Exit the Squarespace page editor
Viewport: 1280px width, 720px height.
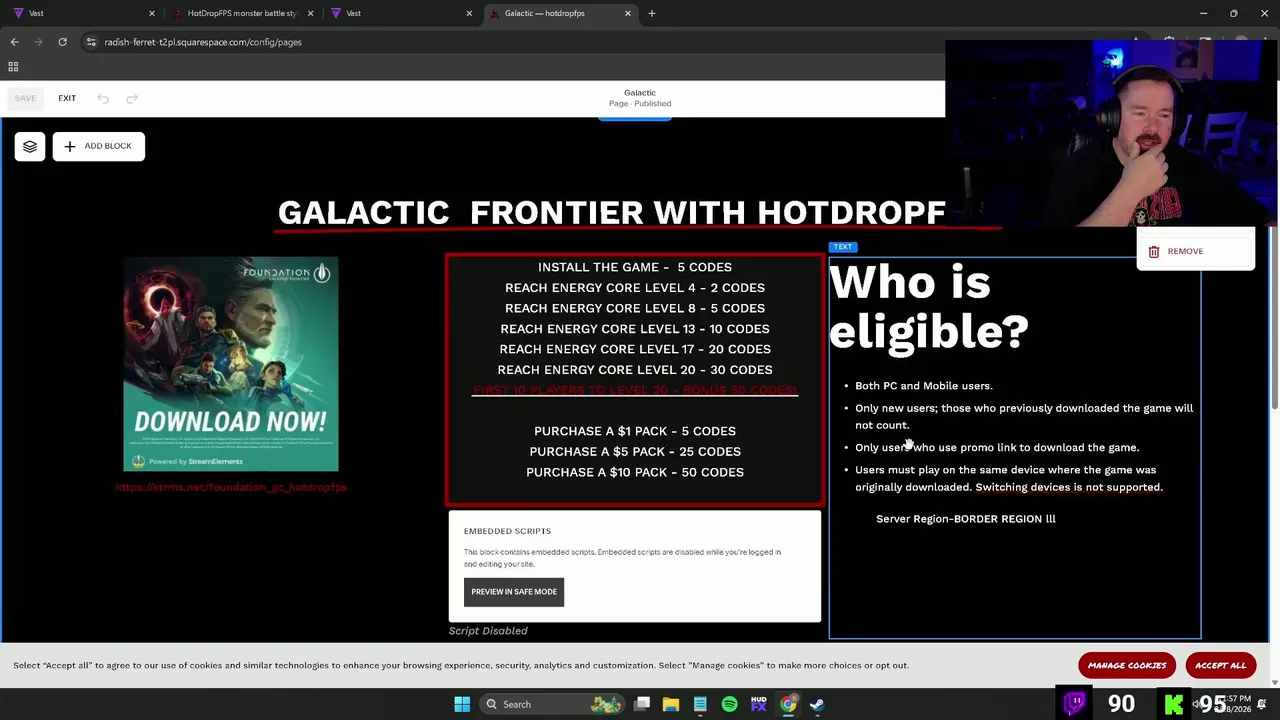pos(67,98)
